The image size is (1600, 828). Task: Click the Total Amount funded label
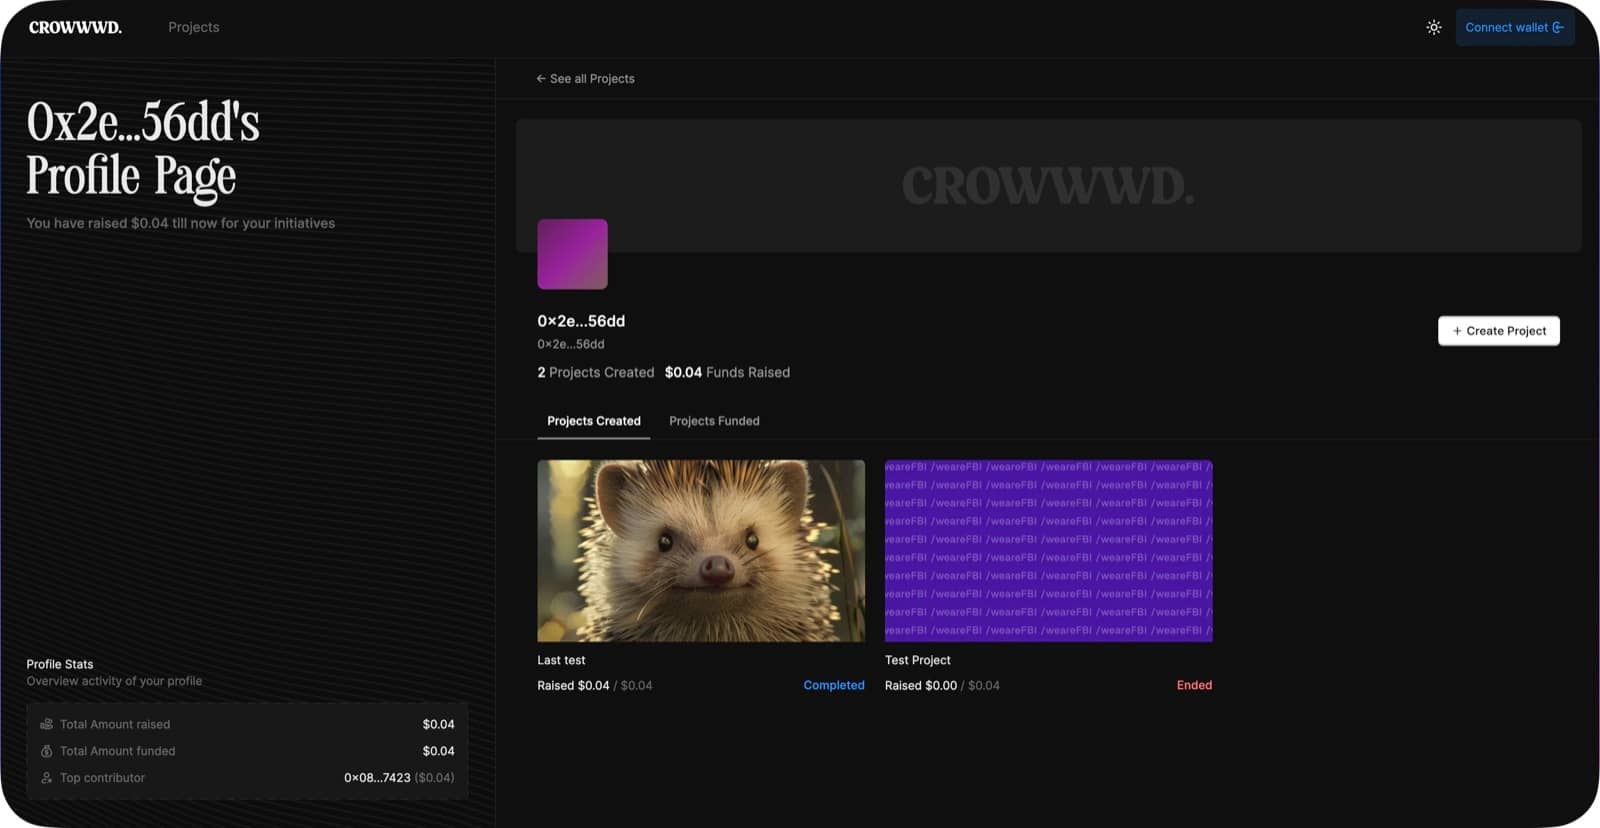pyautogui.click(x=118, y=751)
